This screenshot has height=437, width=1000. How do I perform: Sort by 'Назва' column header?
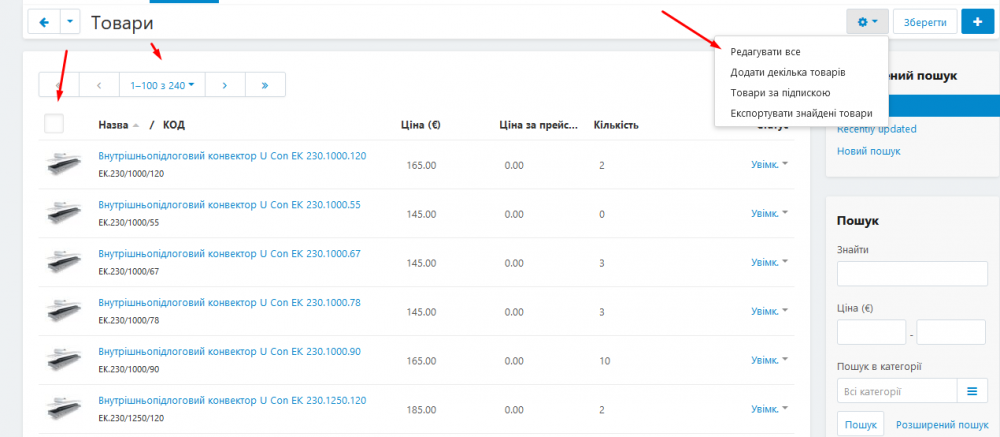(x=113, y=125)
